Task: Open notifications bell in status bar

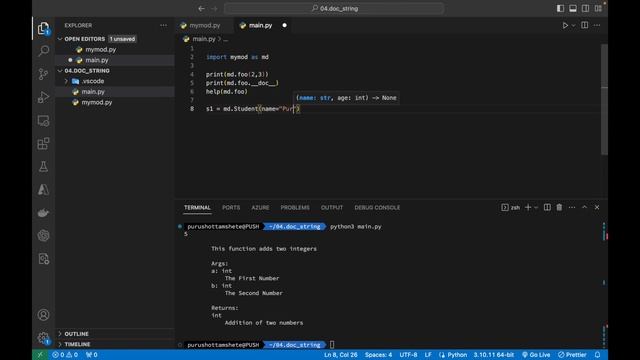Action: [x=598, y=355]
